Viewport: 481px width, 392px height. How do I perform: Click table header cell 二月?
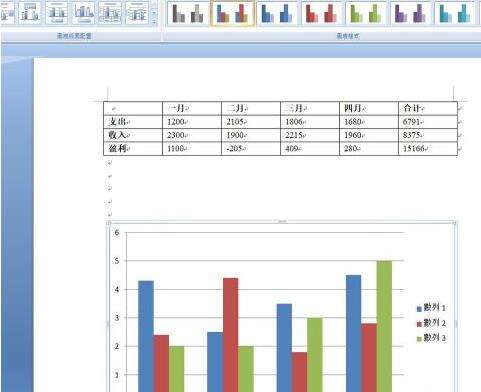251,108
